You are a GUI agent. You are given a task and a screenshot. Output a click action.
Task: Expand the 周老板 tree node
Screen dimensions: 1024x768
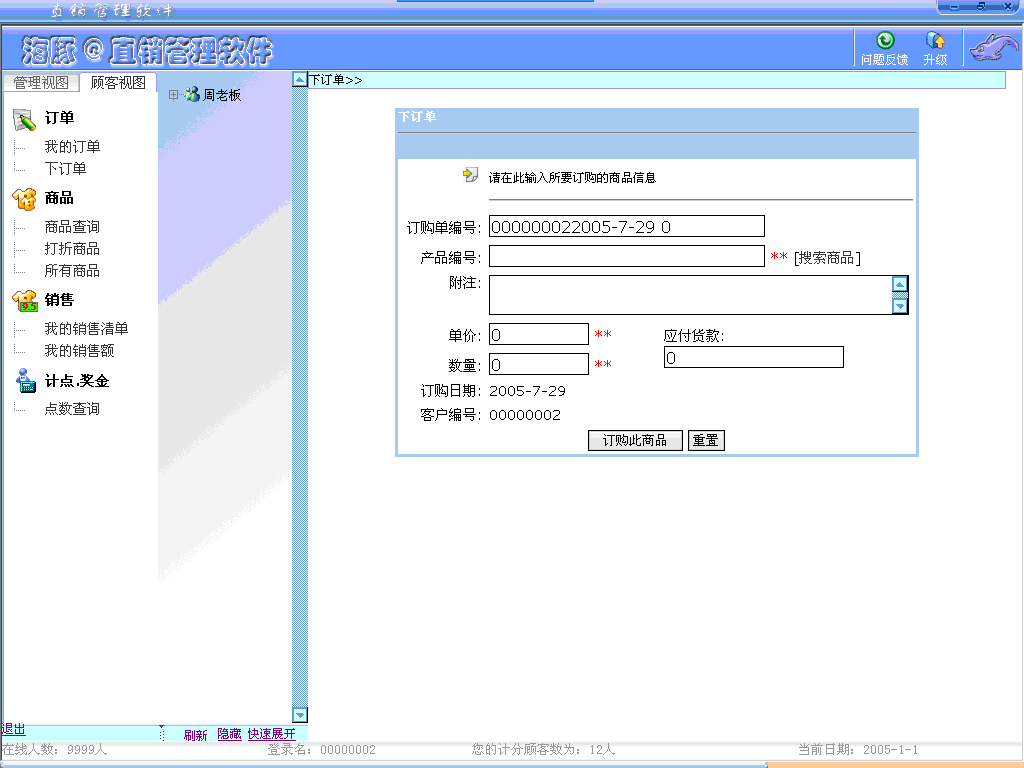pyautogui.click(x=173, y=95)
